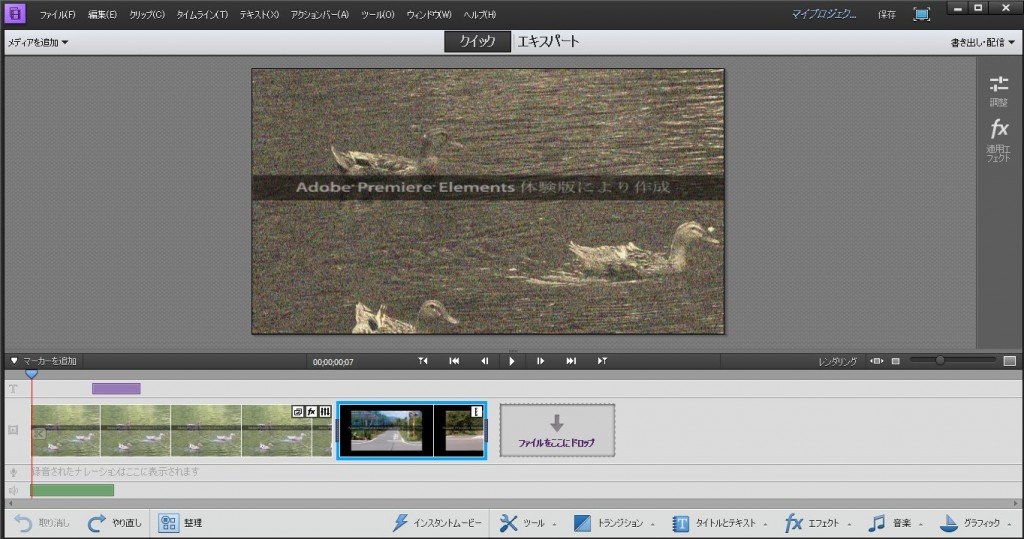Open the アクションバー(A) menu
The height and width of the screenshot is (539, 1024).
pos(320,14)
